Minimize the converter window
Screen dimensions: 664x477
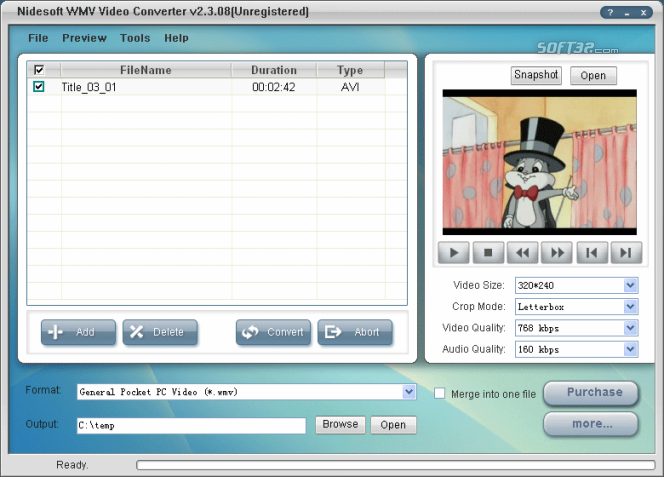point(627,13)
